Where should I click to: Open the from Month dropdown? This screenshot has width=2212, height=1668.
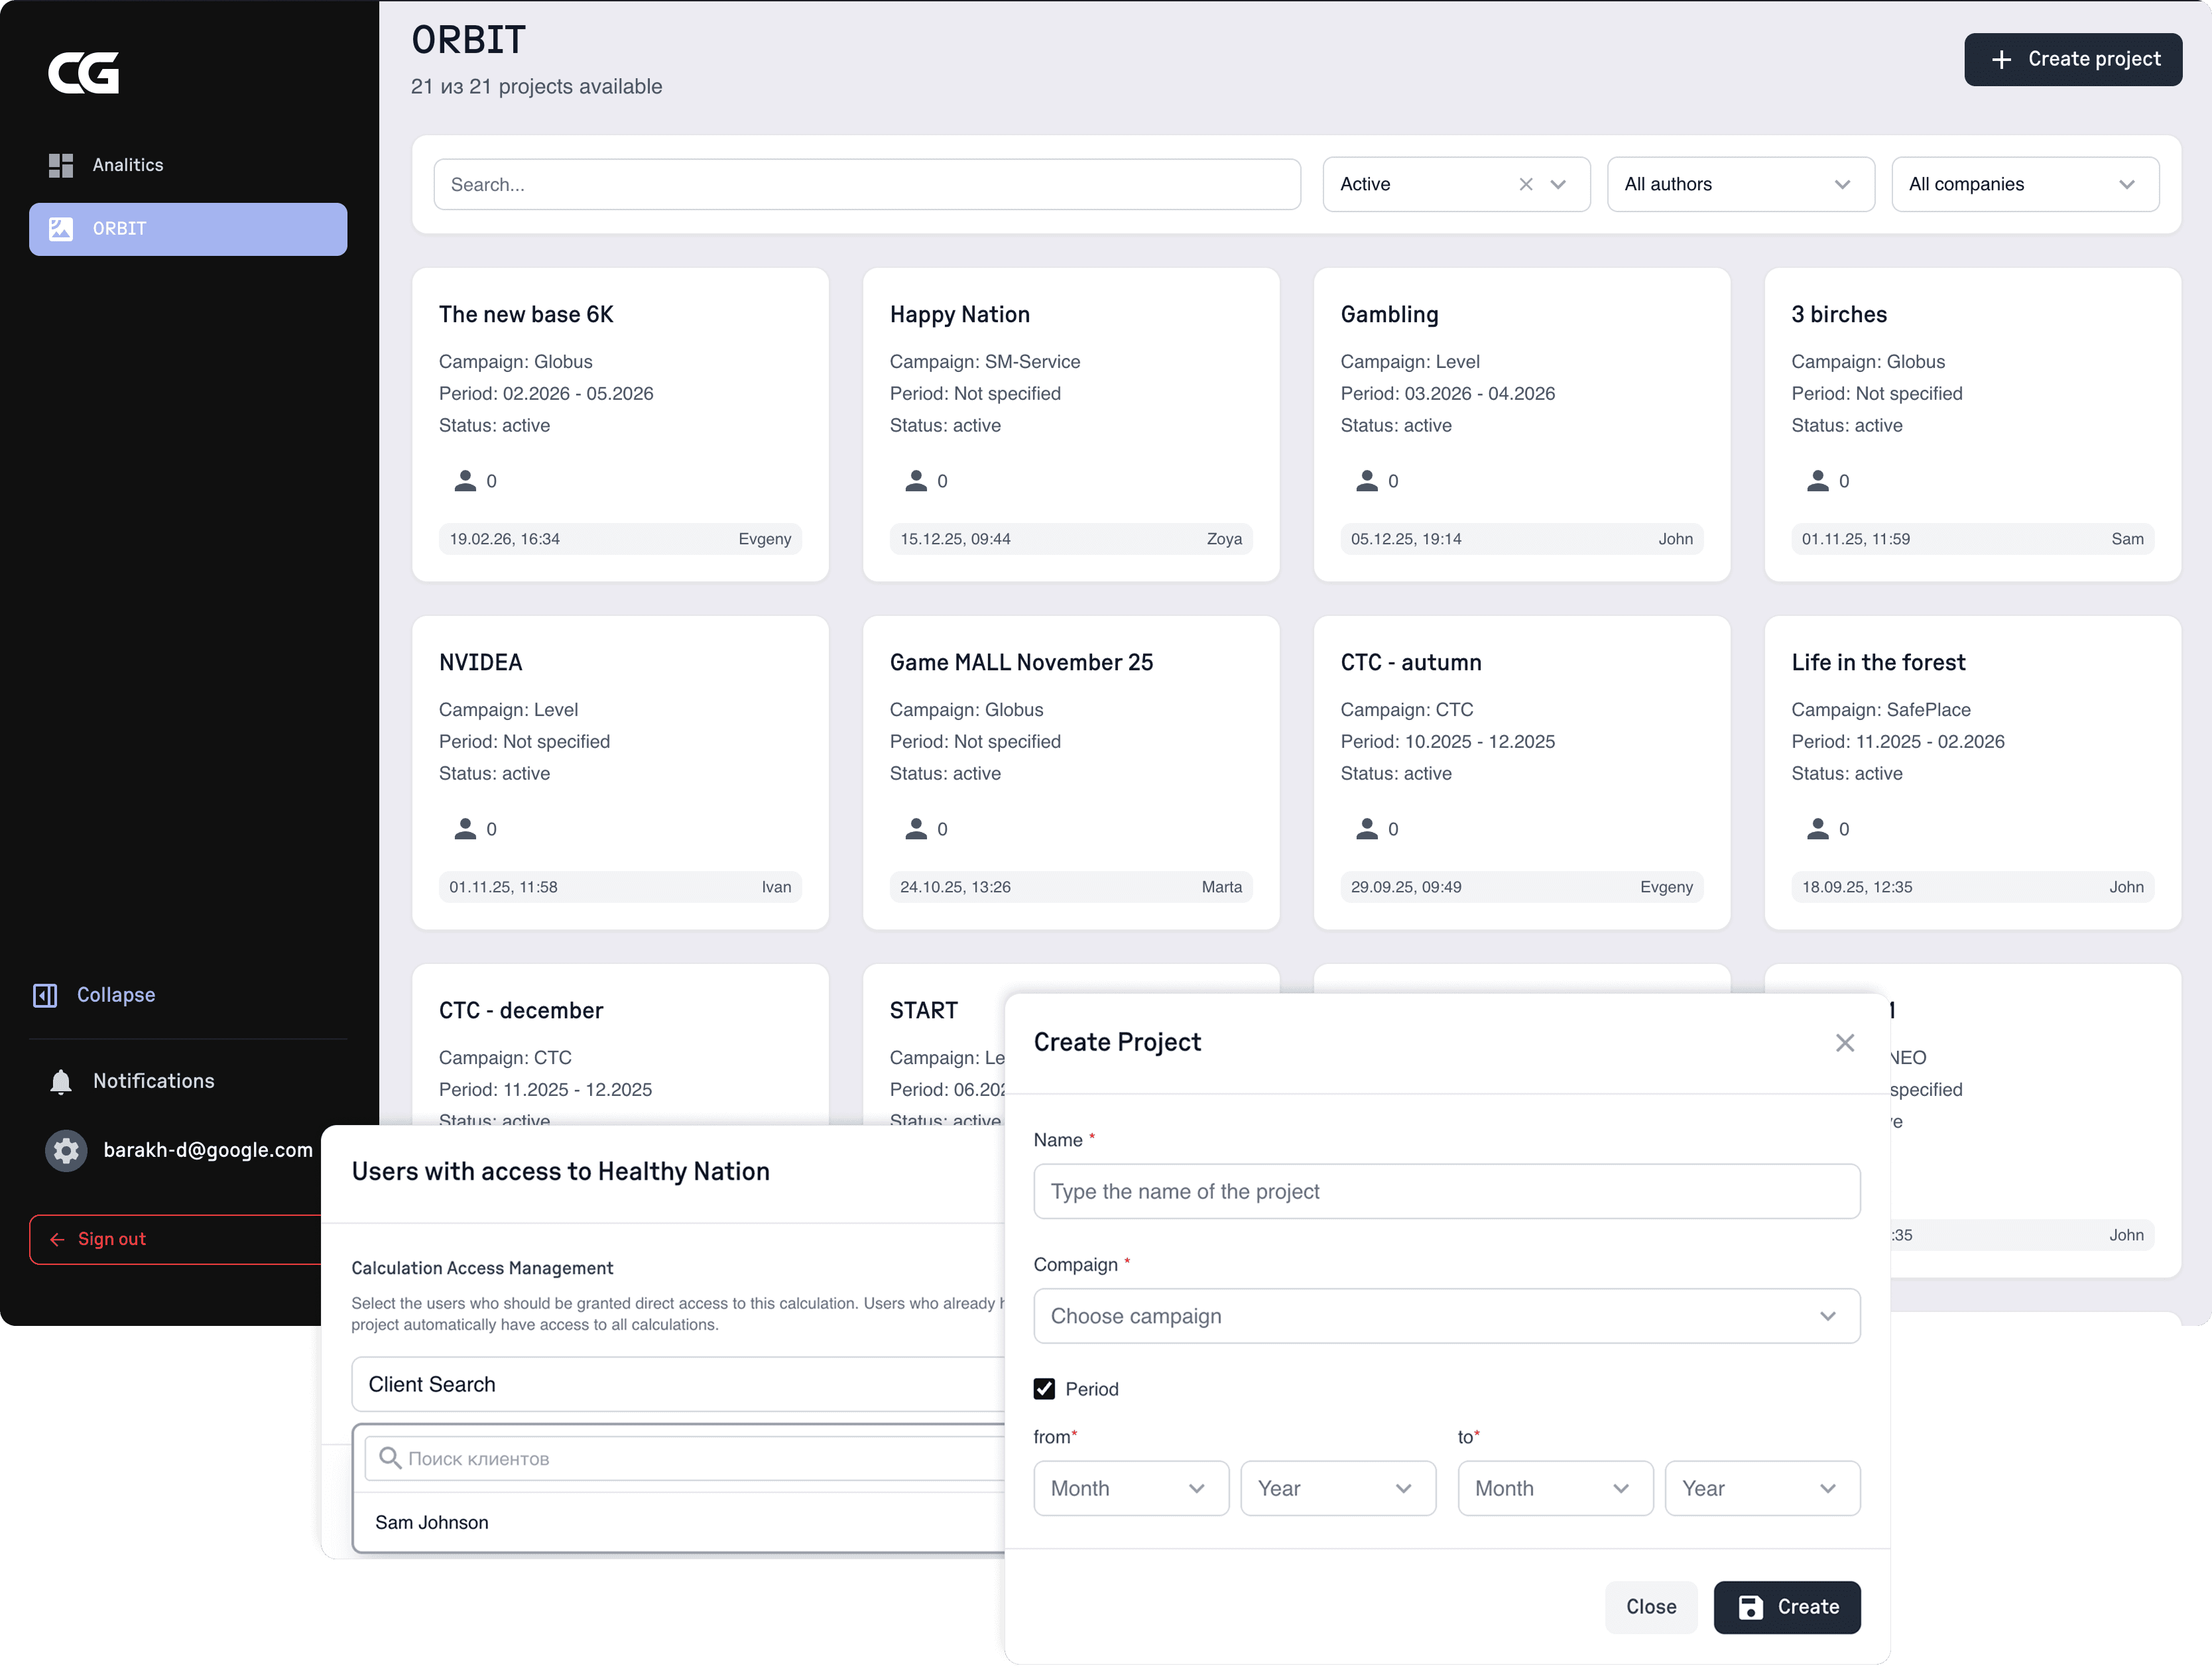click(1131, 1488)
